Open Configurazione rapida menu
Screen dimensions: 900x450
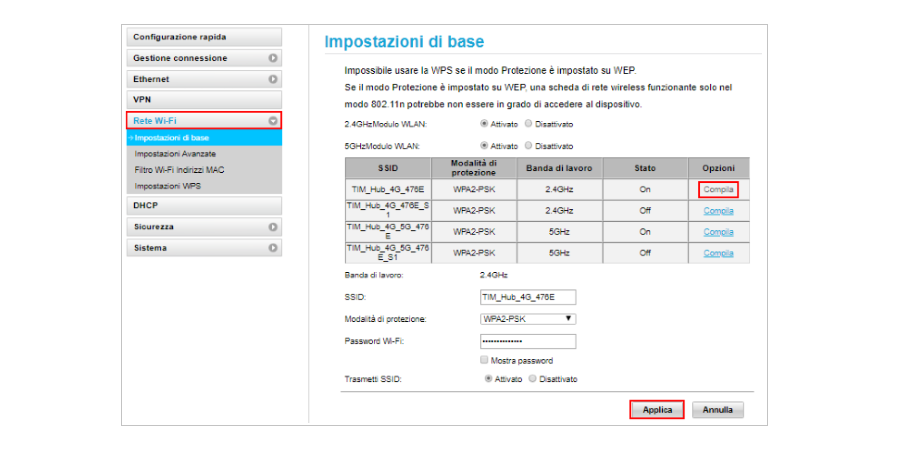[x=204, y=37]
